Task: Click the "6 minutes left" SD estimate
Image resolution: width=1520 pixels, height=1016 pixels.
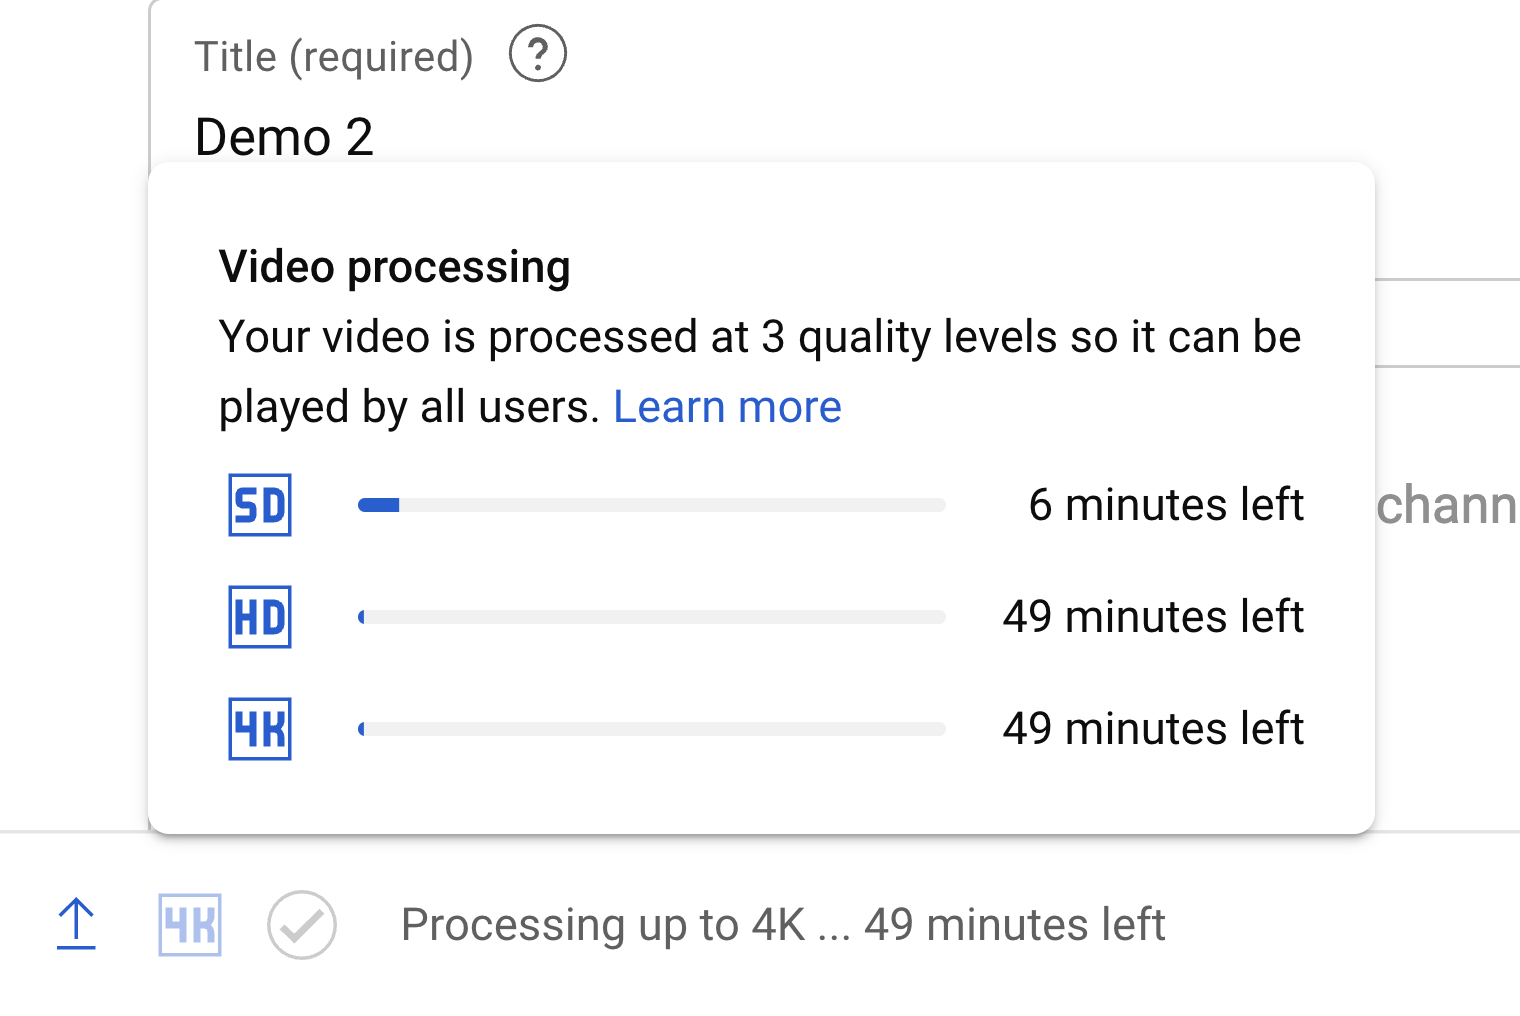Action: (1166, 505)
